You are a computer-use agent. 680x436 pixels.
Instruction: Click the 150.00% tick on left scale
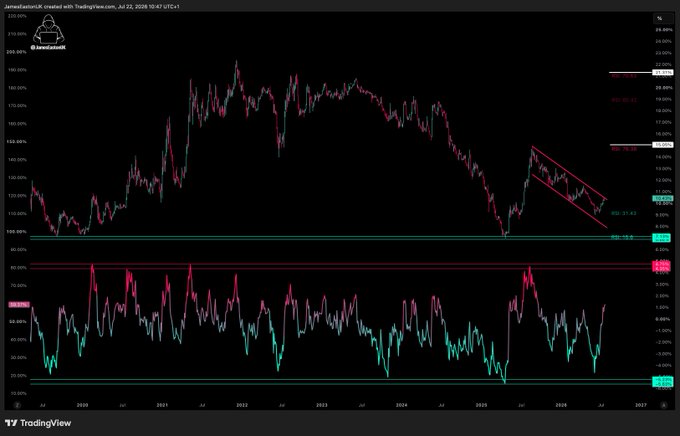pyautogui.click(x=17, y=141)
